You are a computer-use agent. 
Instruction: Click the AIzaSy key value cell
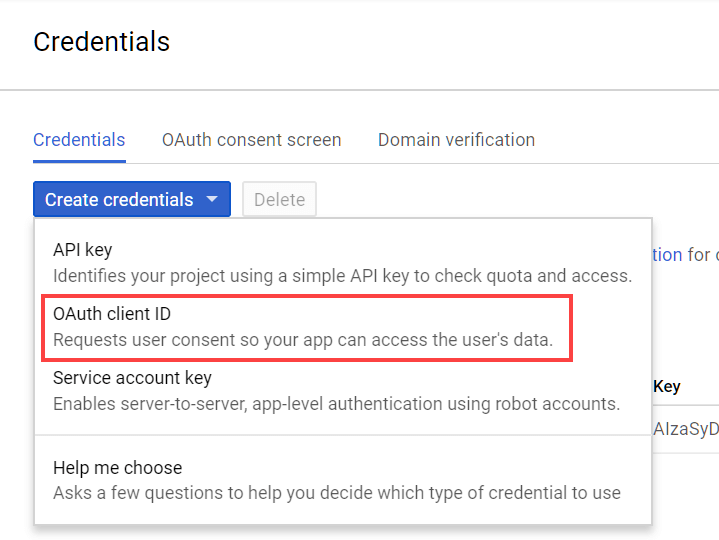point(686,429)
